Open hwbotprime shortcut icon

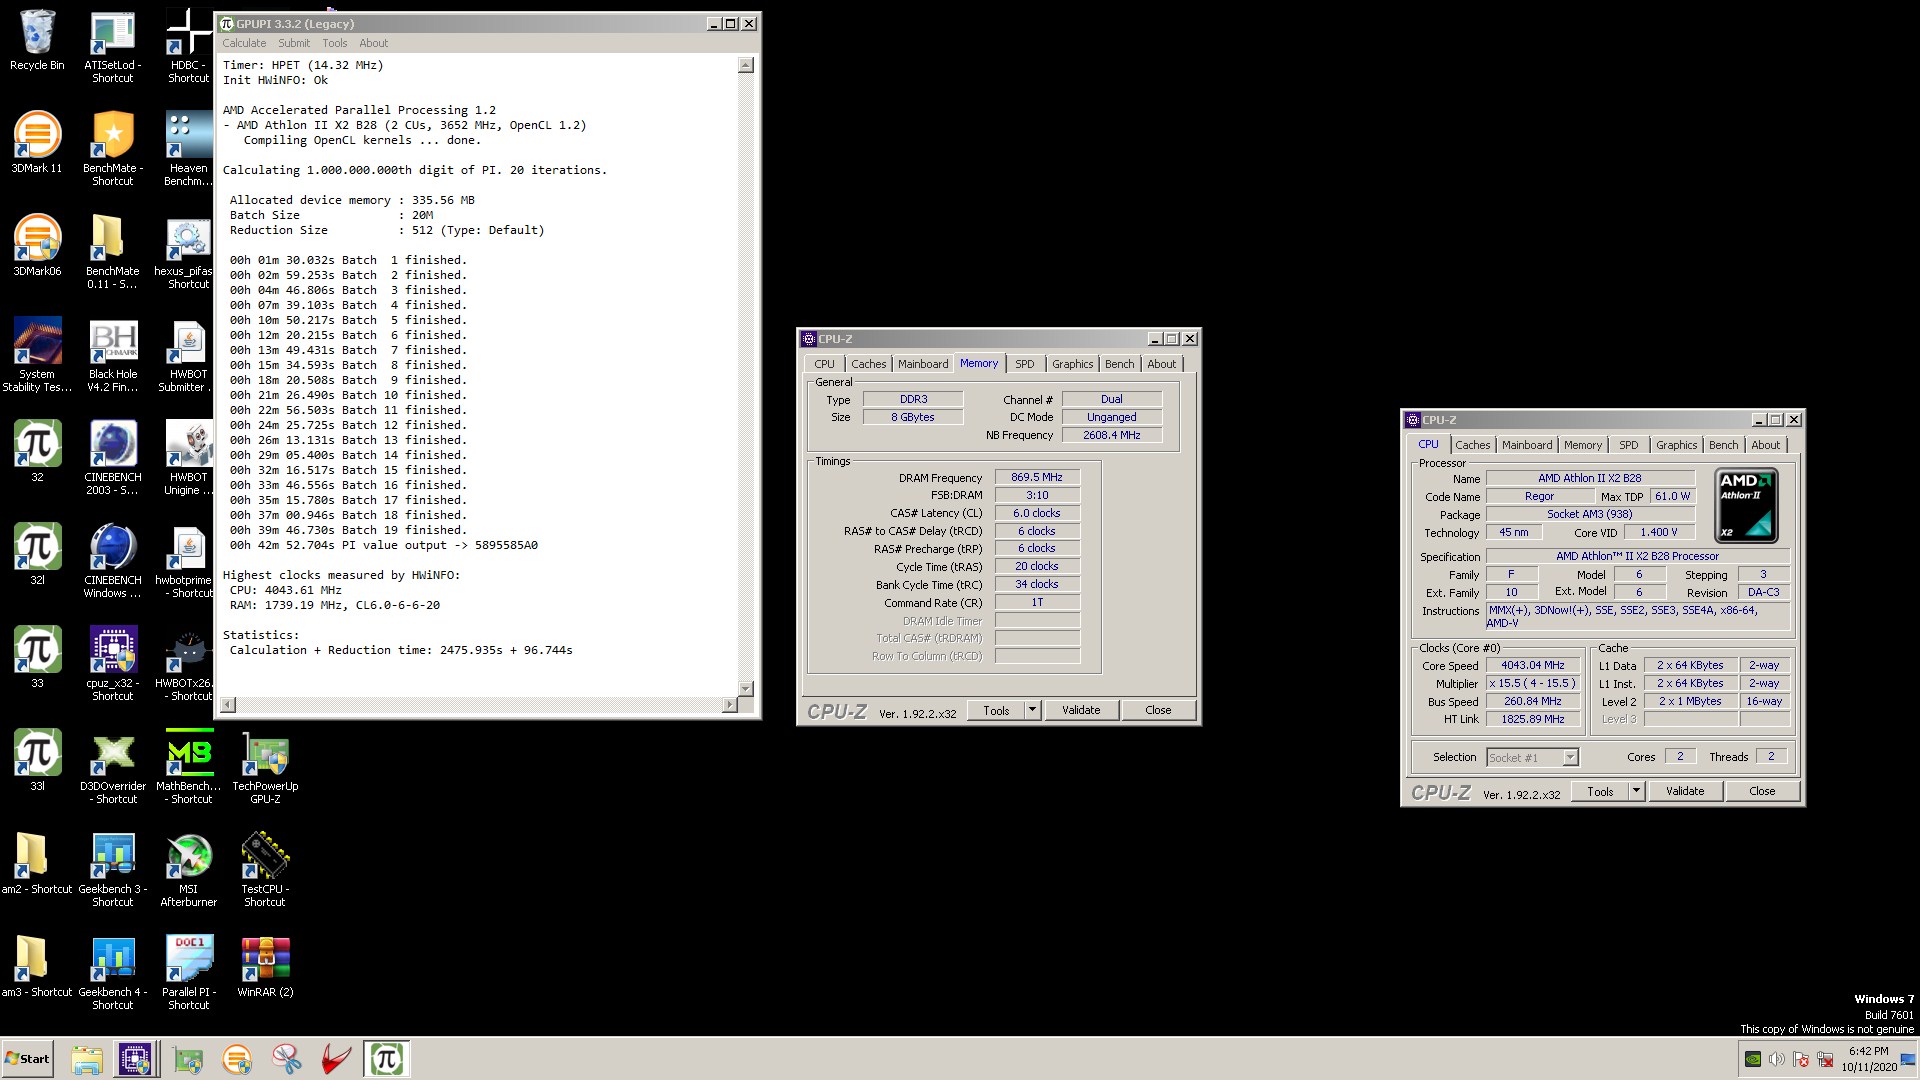[188, 561]
